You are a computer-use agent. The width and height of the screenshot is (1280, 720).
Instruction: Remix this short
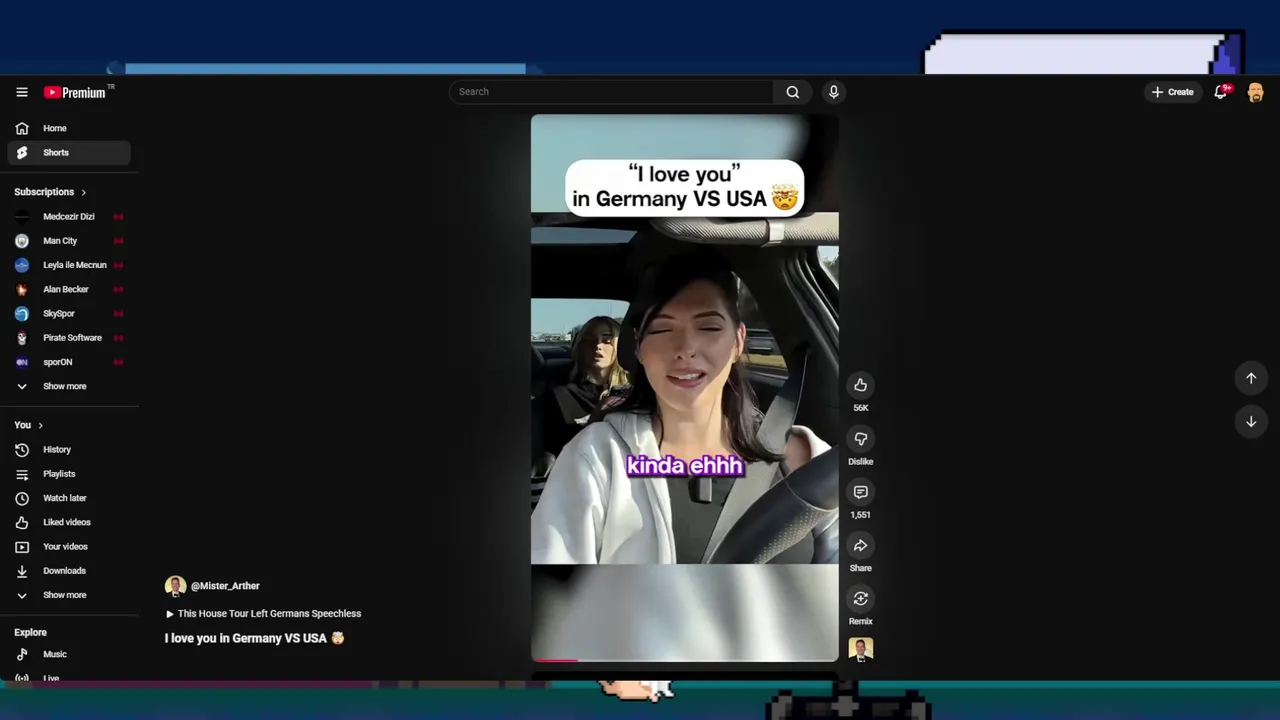coord(860,598)
